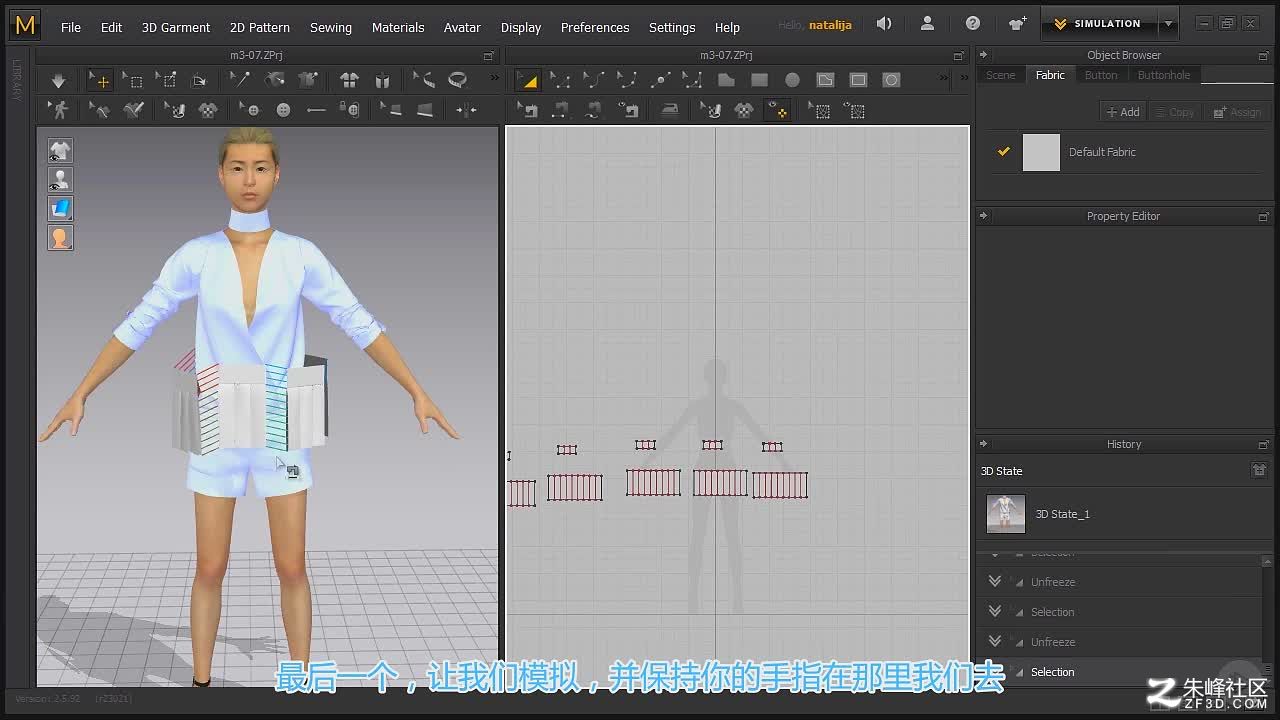Click the Assign fabric button
Viewport: 1280px width, 720px height.
[1237, 112]
